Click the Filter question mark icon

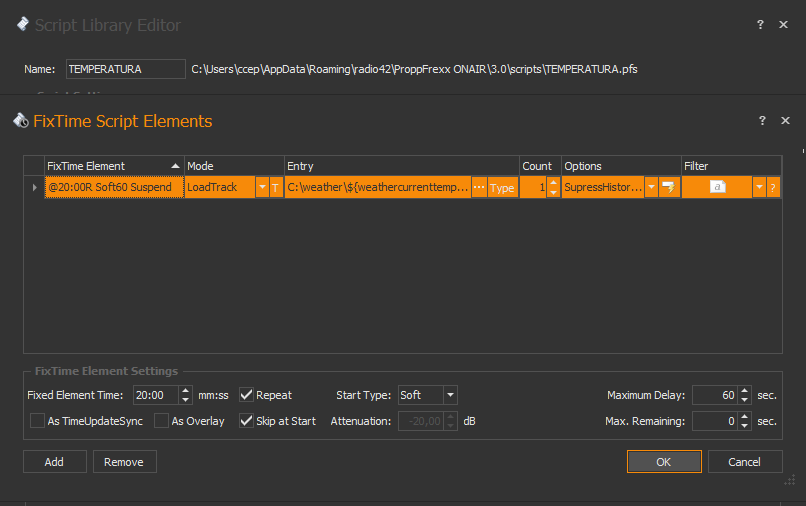point(773,187)
